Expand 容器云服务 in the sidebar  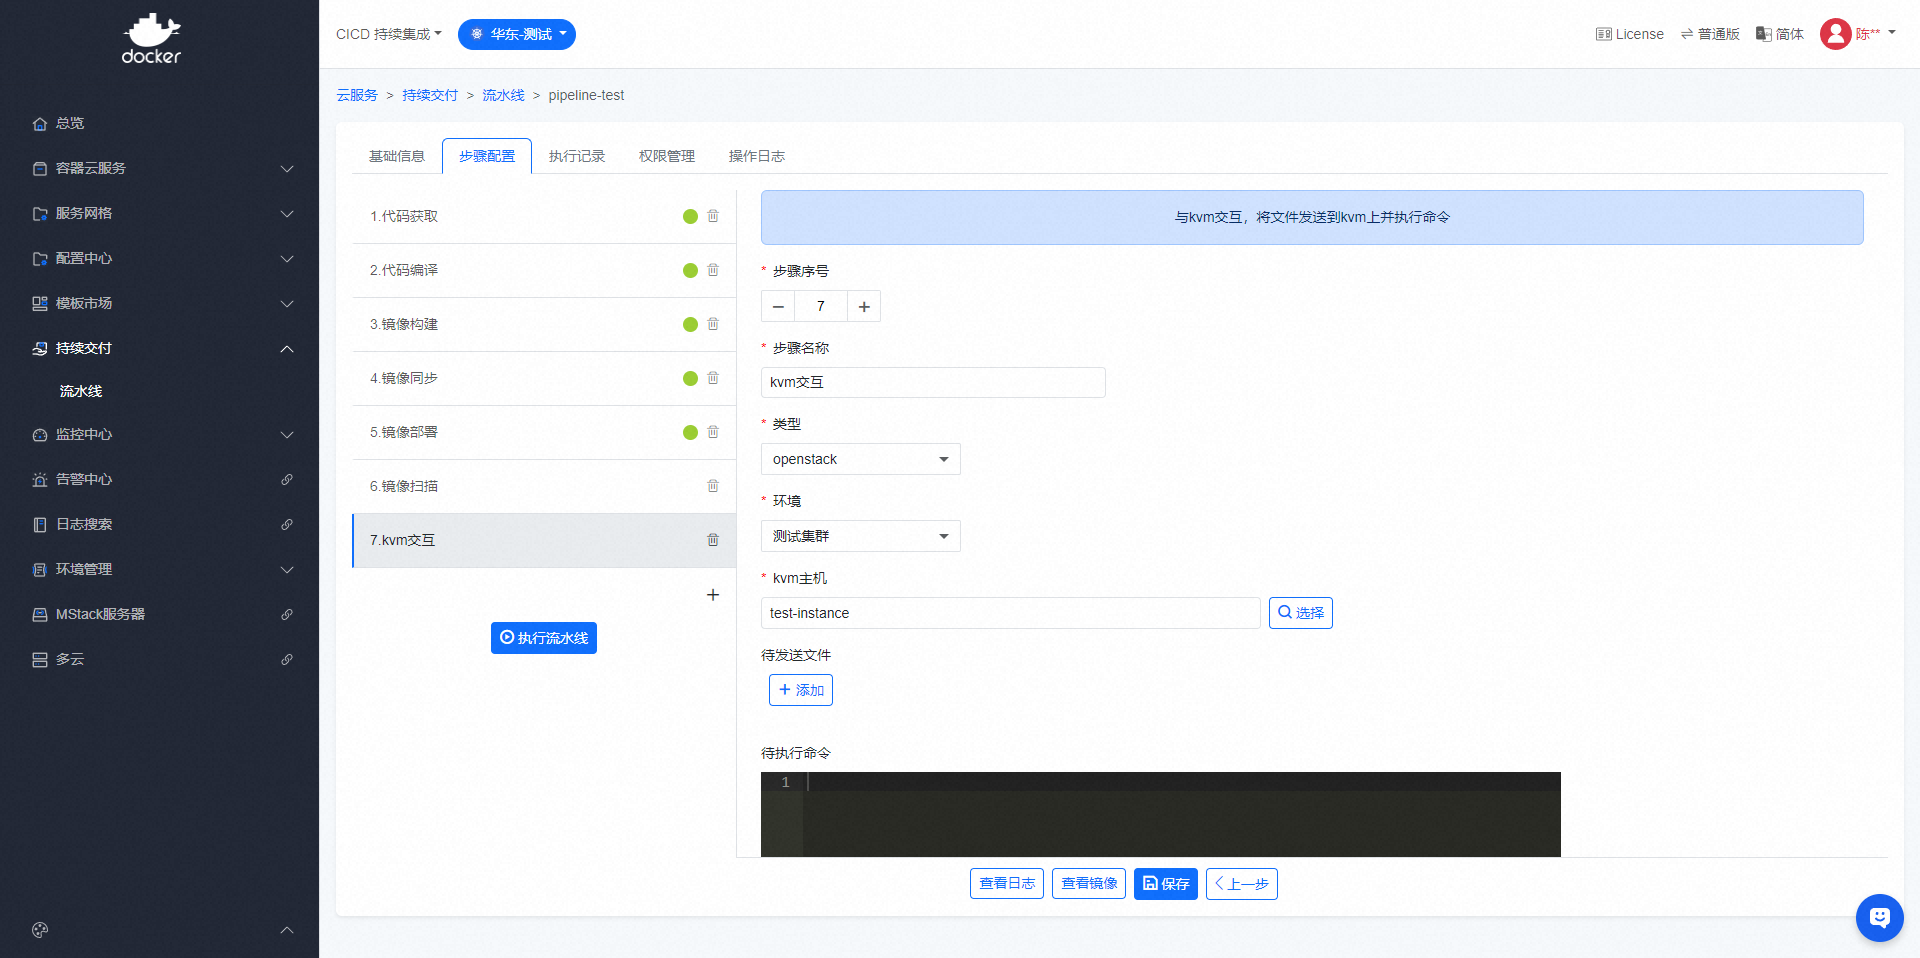pyautogui.click(x=160, y=168)
